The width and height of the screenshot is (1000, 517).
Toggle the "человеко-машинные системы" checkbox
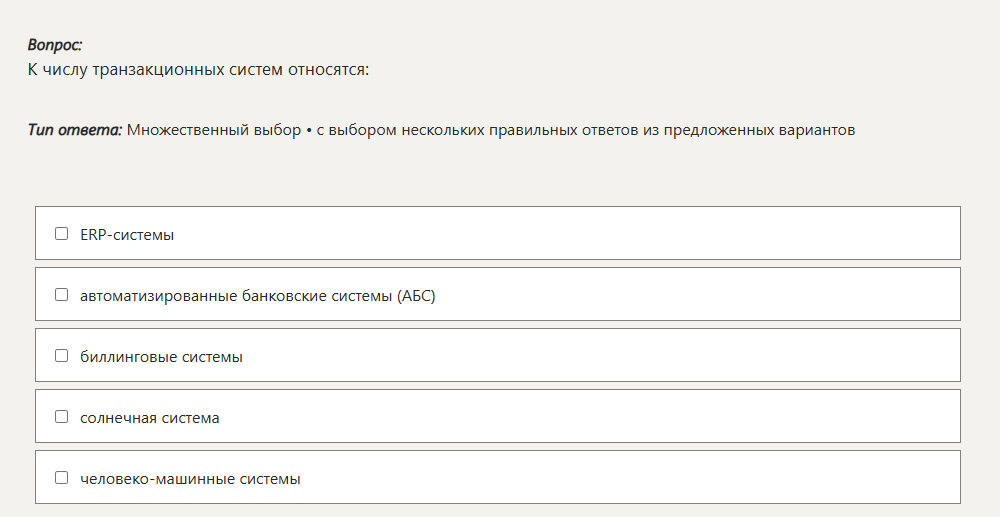[61, 477]
